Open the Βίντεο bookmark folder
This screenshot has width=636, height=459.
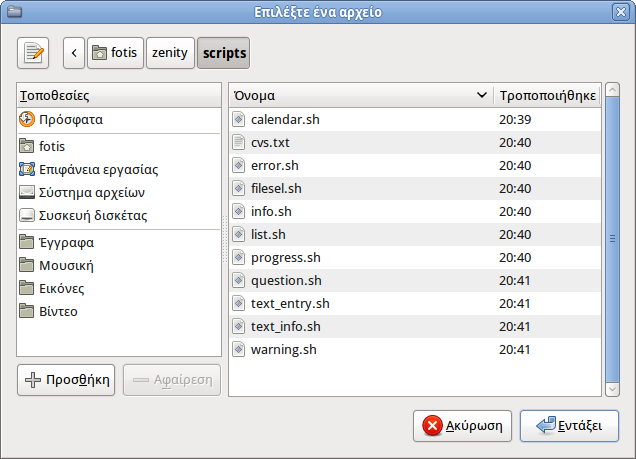tap(58, 312)
